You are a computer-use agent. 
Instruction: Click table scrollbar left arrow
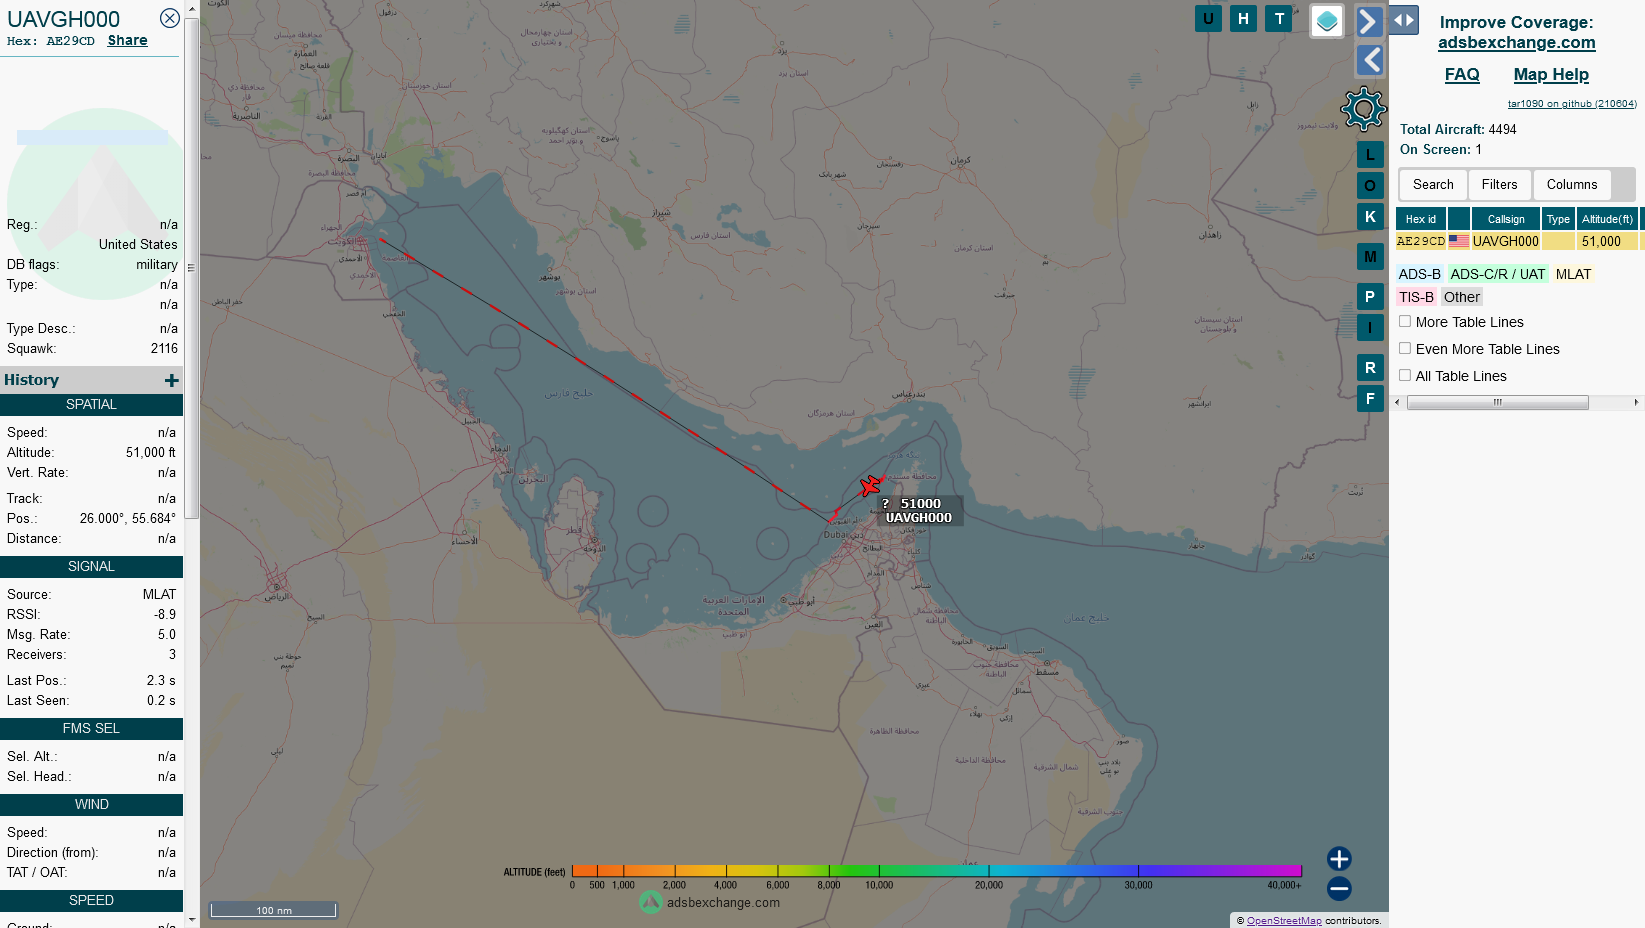(1396, 402)
